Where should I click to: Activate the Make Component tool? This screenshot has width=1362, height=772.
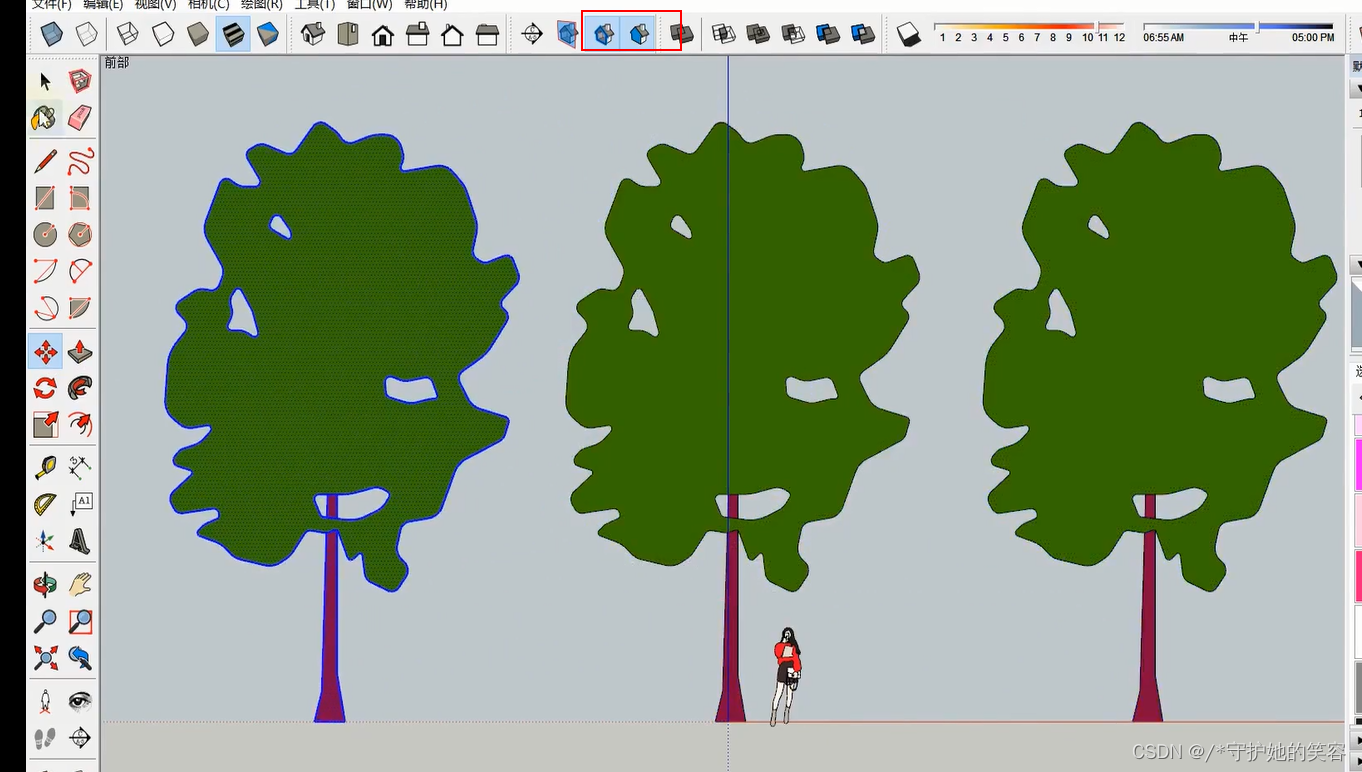[x=80, y=82]
